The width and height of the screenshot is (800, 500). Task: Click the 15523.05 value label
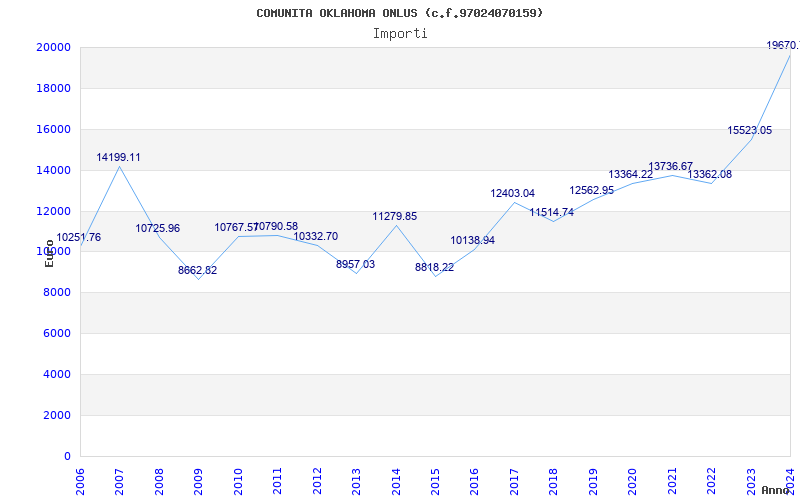click(x=749, y=130)
